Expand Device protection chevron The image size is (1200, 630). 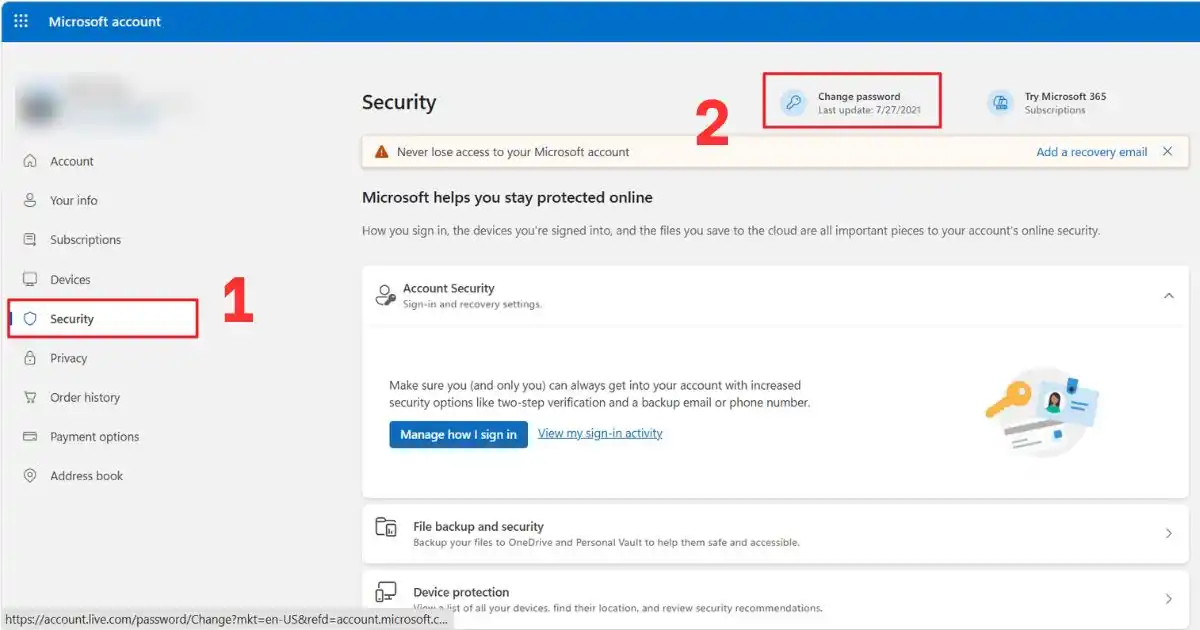pyautogui.click(x=1168, y=599)
